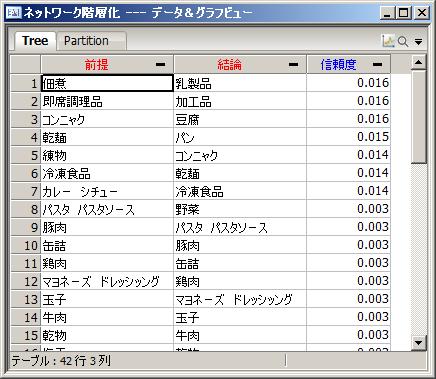Select パスタ パスタソース in row 8
Screen dimensions: 436x379
pos(107,209)
